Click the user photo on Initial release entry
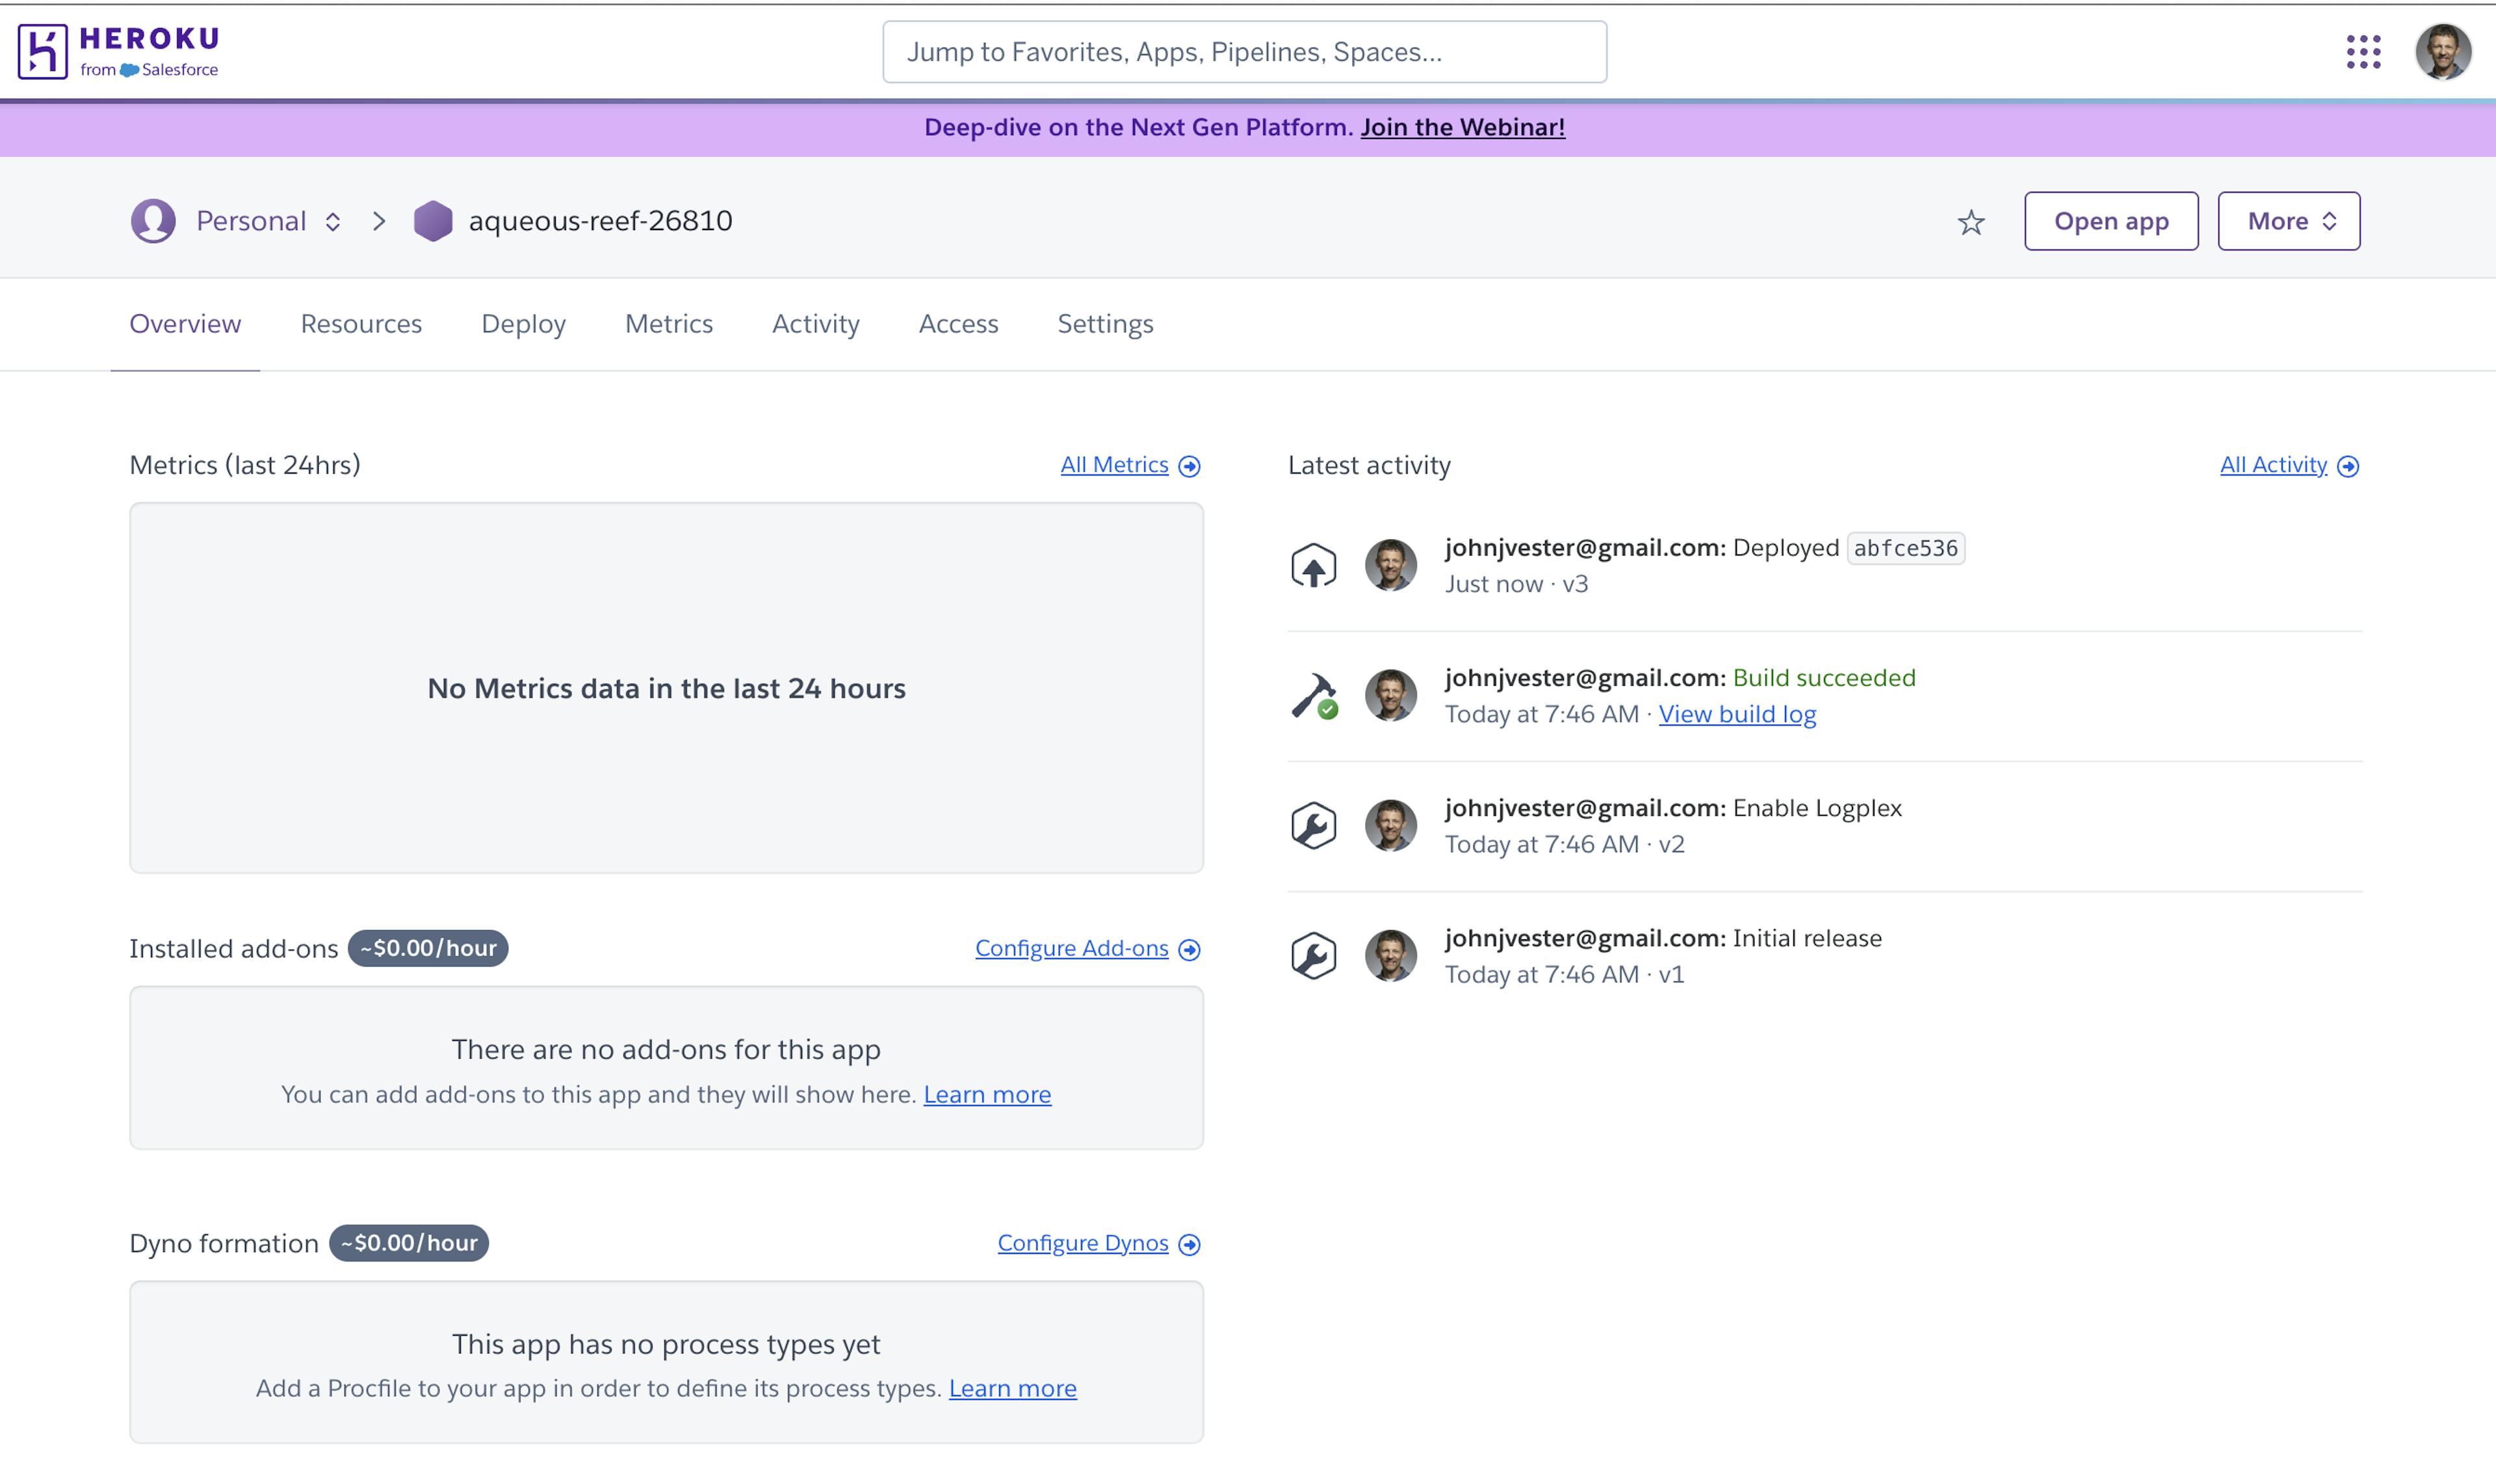This screenshot has height=1484, width=2496. click(1390, 956)
